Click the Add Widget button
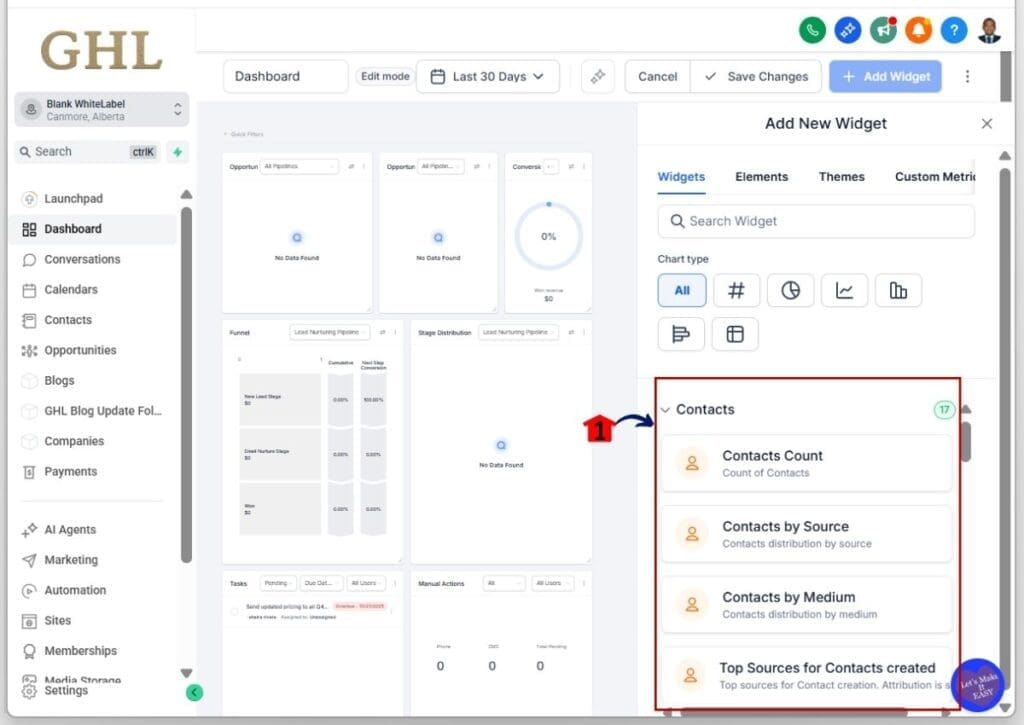Screen dimensions: 1024x725 [x=885, y=76]
